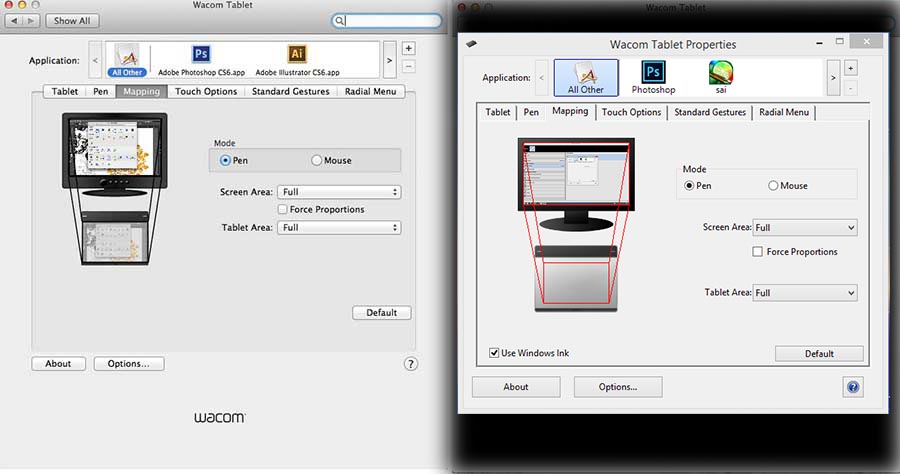
Task: Select sai application icon in Windows properties window
Action: click(721, 77)
